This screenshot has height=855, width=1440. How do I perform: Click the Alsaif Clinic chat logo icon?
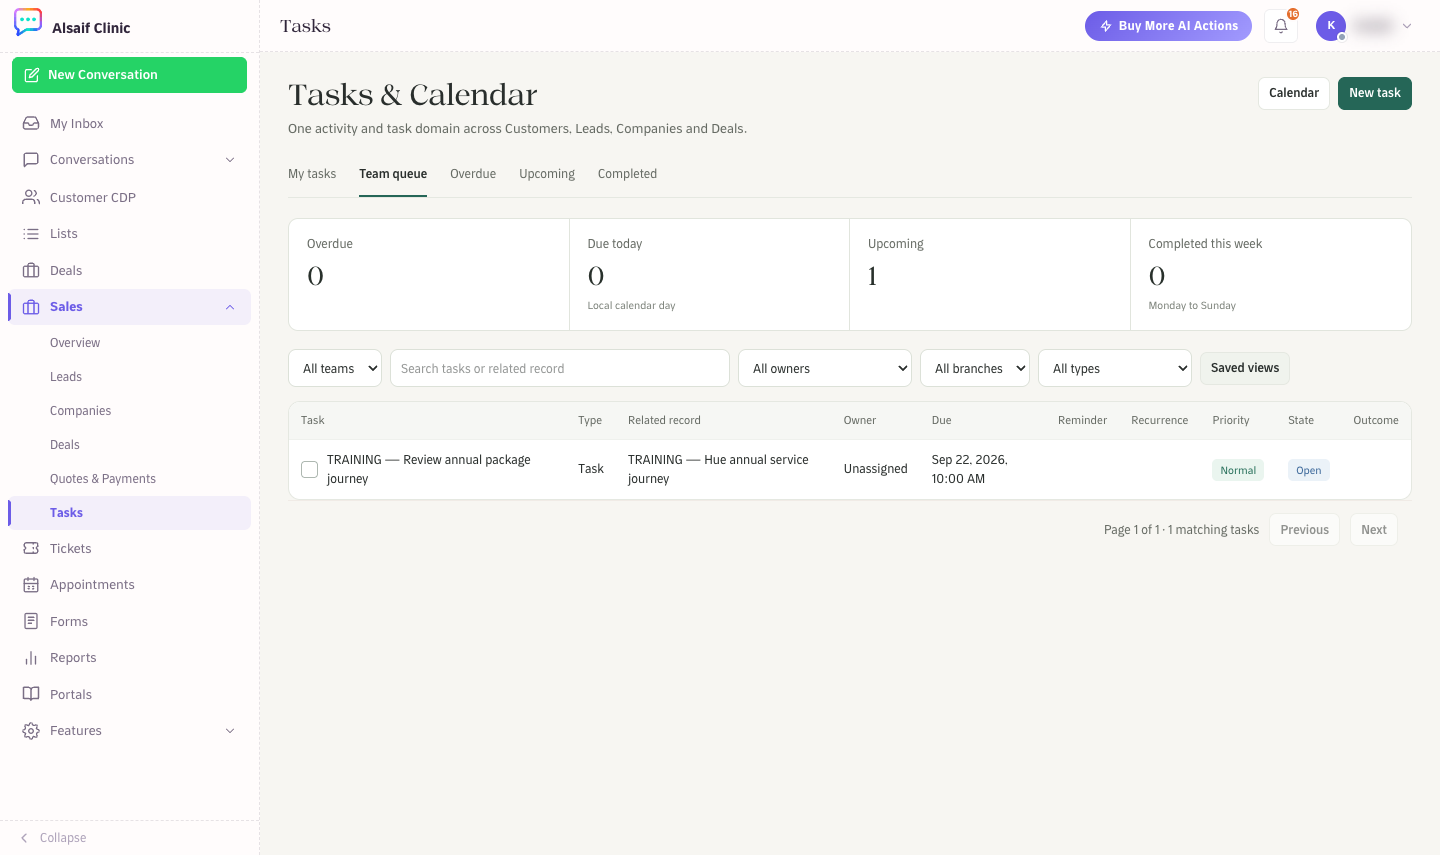tap(28, 22)
